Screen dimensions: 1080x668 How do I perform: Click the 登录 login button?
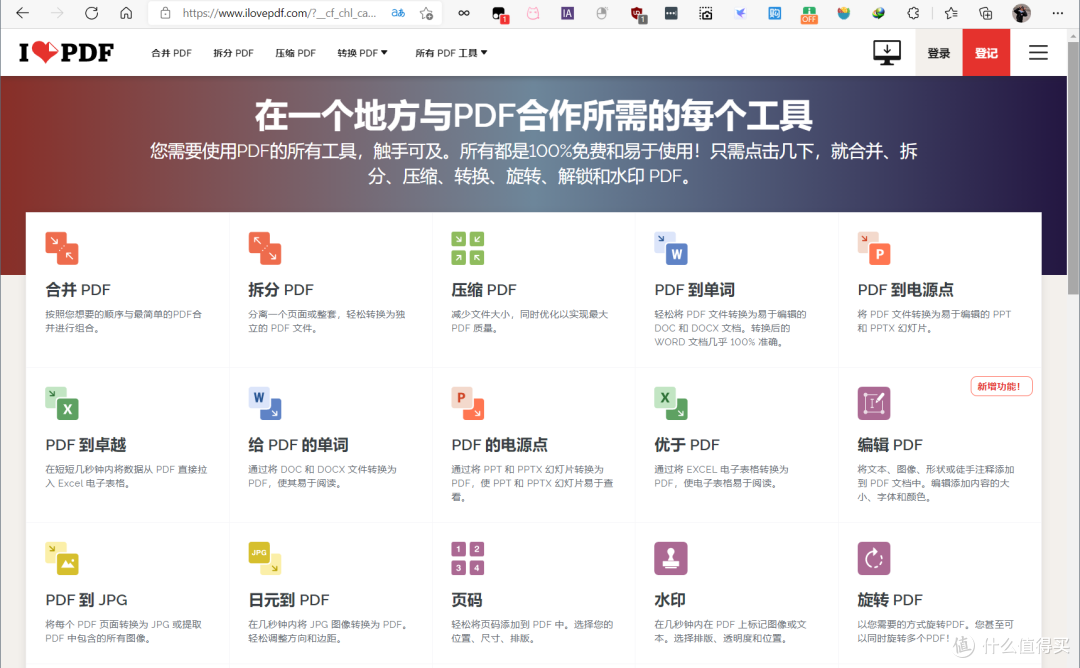point(939,53)
